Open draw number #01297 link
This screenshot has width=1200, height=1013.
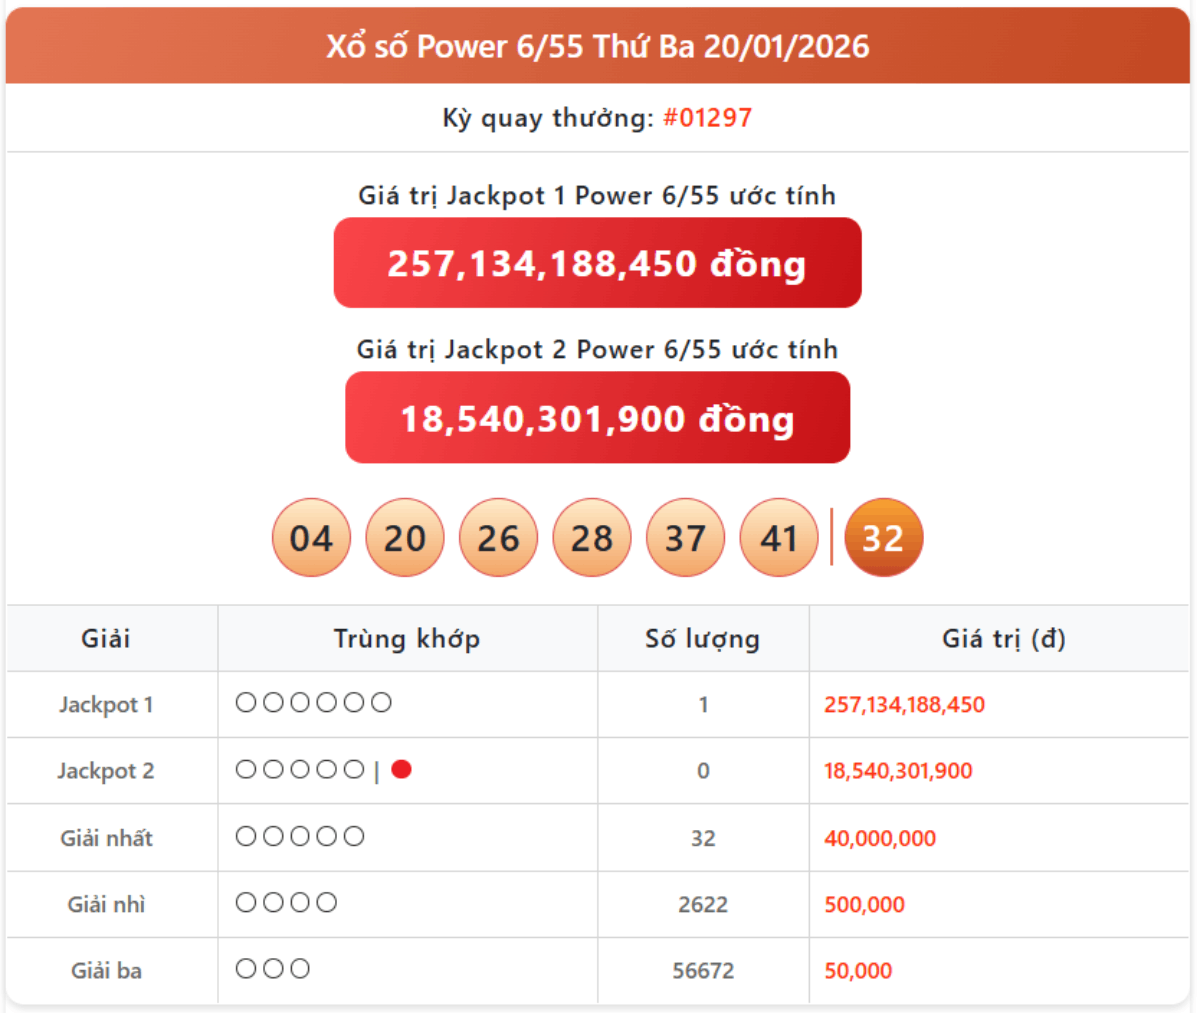point(707,118)
